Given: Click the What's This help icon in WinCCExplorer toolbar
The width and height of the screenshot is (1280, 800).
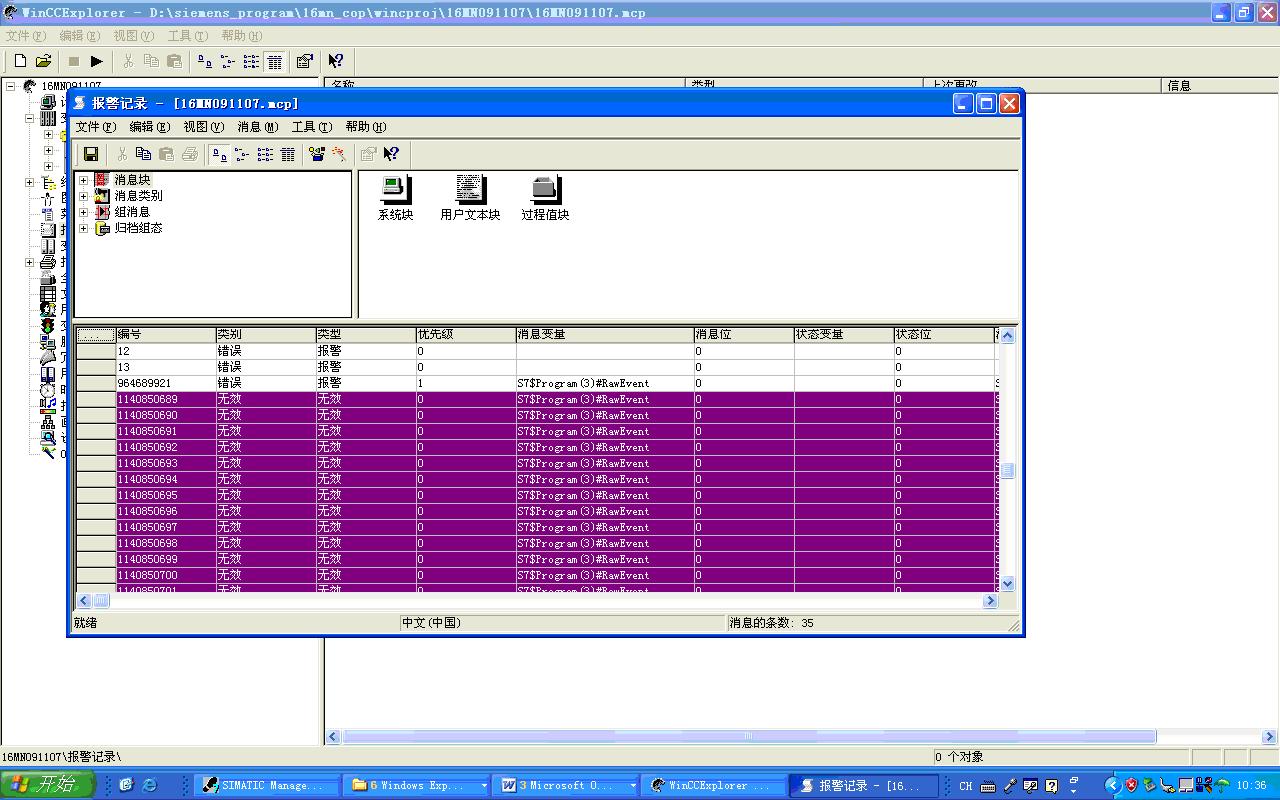Looking at the screenshot, I should point(336,61).
